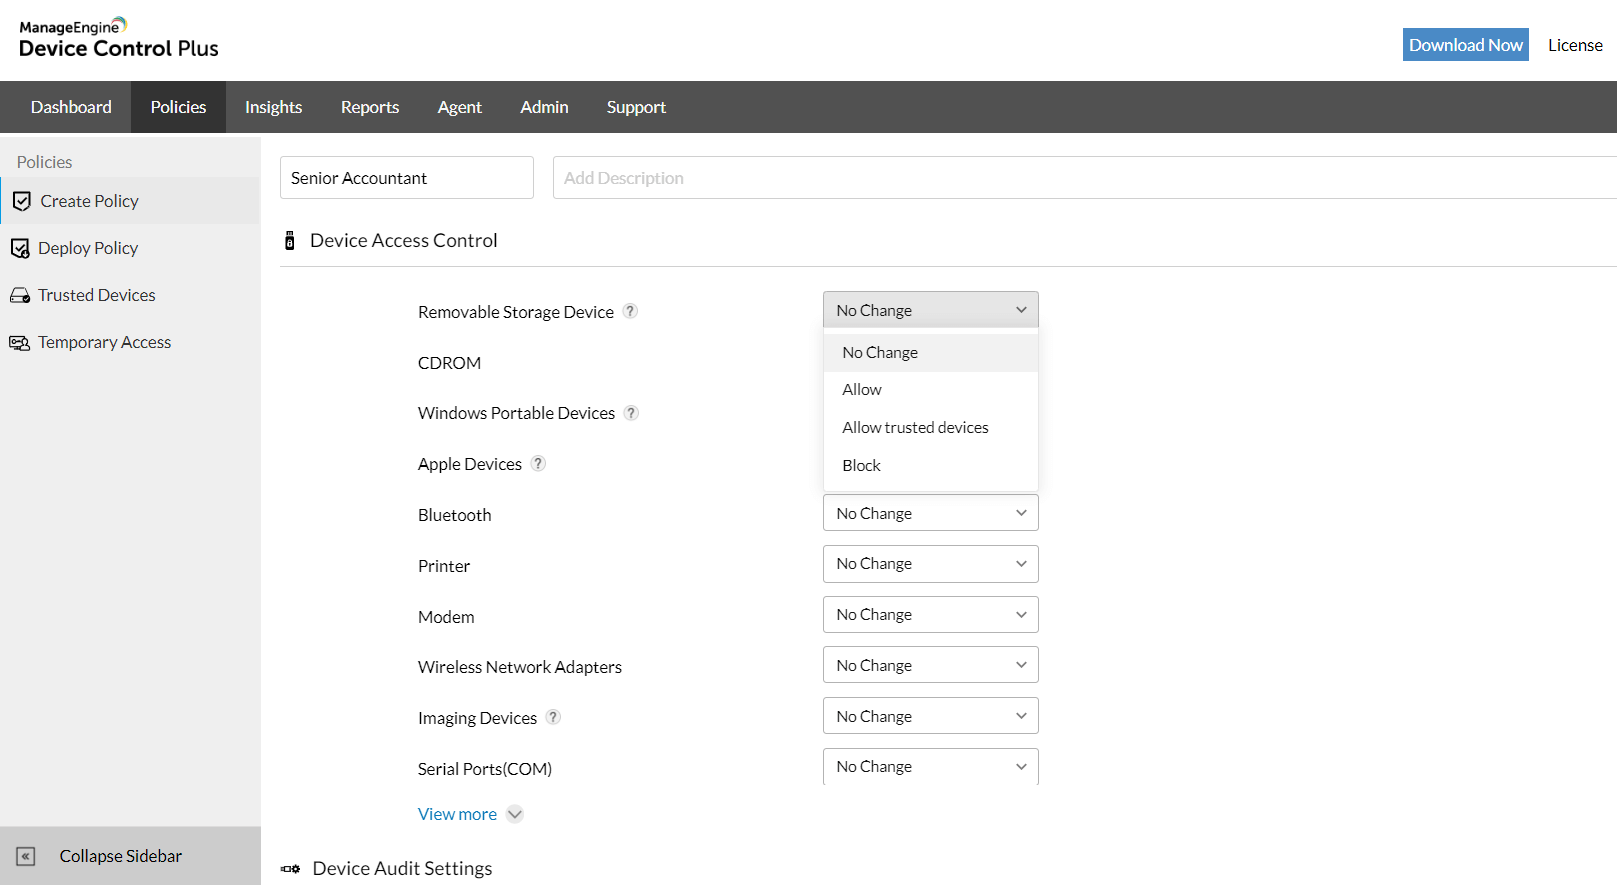Click help icon next to Windows Portable Devices
This screenshot has height=885, width=1617.
[631, 413]
